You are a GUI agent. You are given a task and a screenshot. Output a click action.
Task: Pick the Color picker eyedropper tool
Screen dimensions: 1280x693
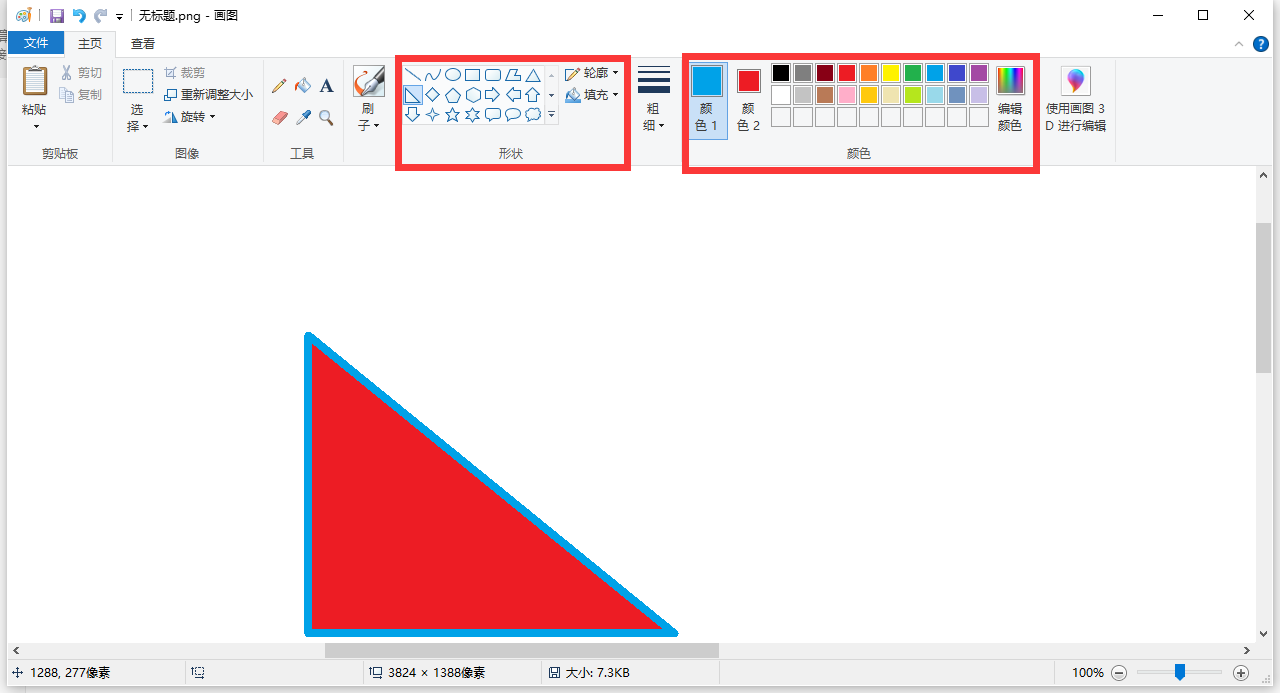302,118
